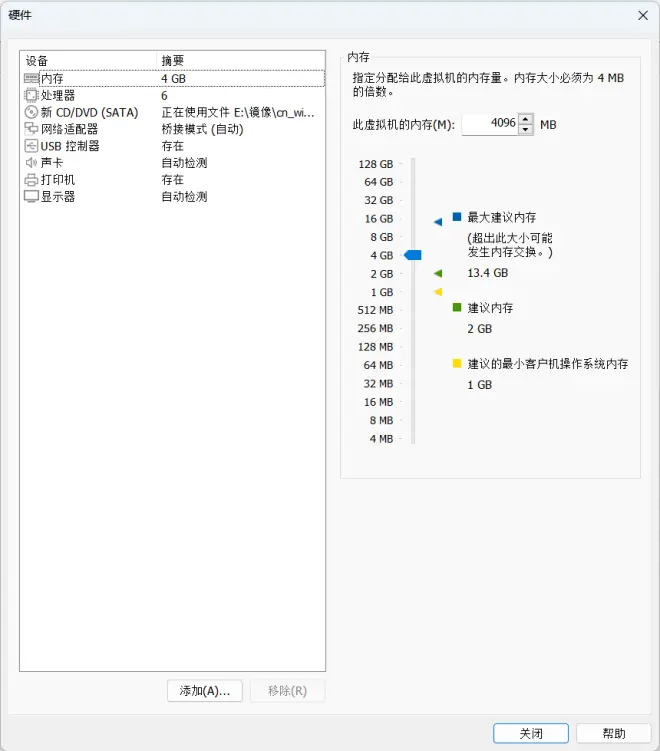This screenshot has height=751, width=660.
Task: Click the 桥接模式 (自动) summary text
Action: coord(203,129)
